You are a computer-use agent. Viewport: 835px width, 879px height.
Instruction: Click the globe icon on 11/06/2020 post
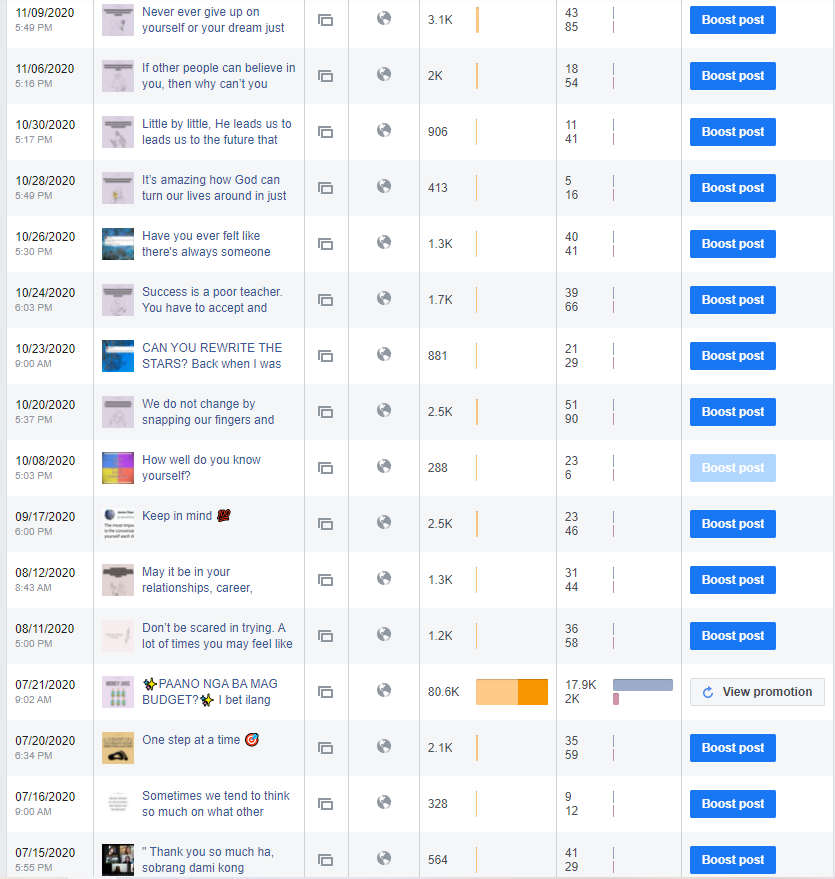[383, 75]
